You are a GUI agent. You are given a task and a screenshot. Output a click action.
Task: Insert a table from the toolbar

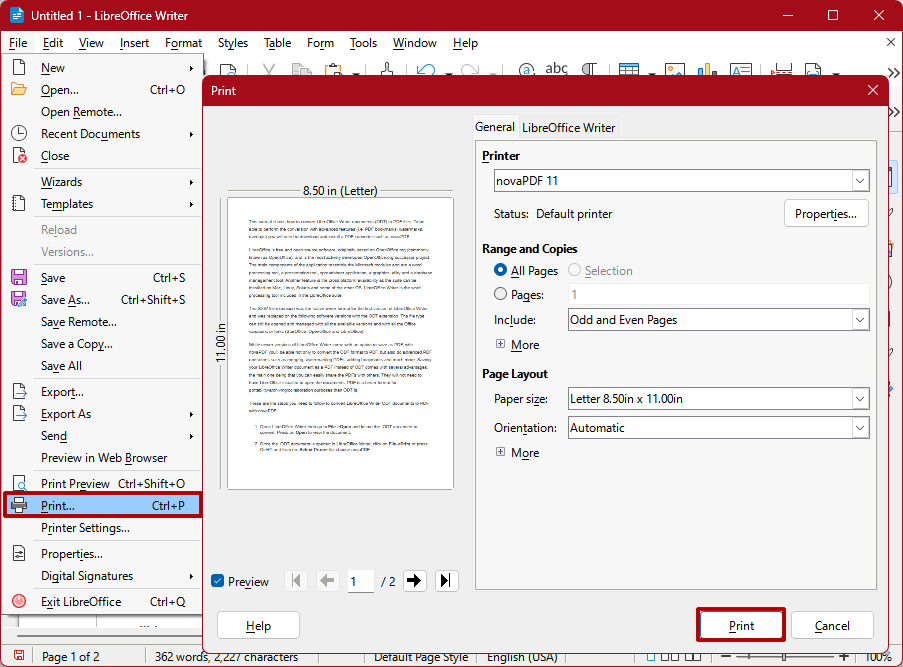click(629, 69)
